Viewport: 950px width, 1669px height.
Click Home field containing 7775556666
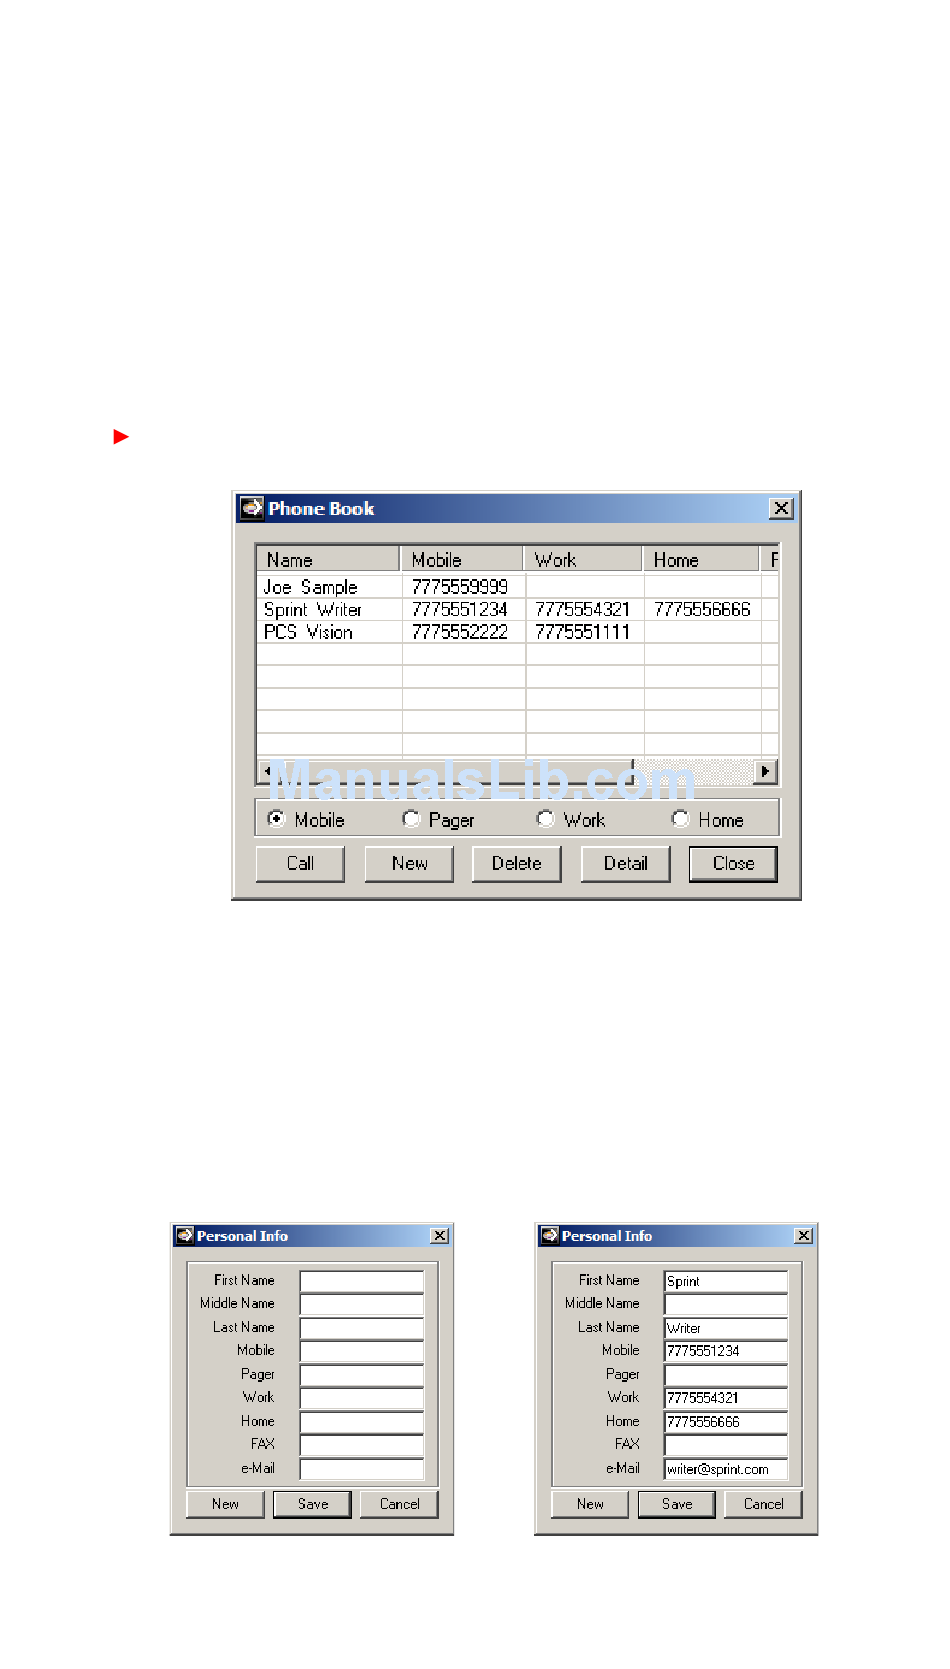coord(726,1422)
